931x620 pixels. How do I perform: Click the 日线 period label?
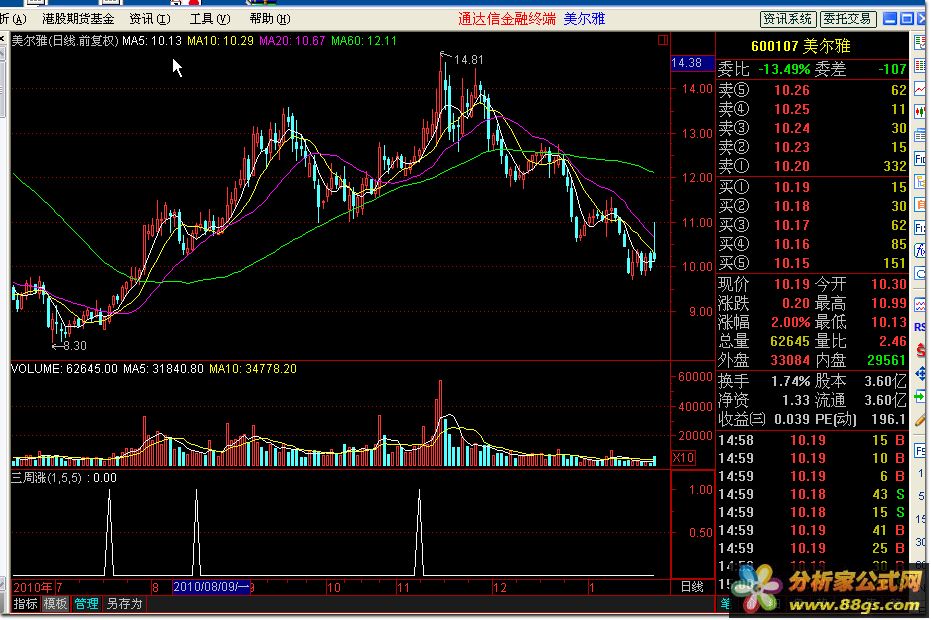[692, 587]
